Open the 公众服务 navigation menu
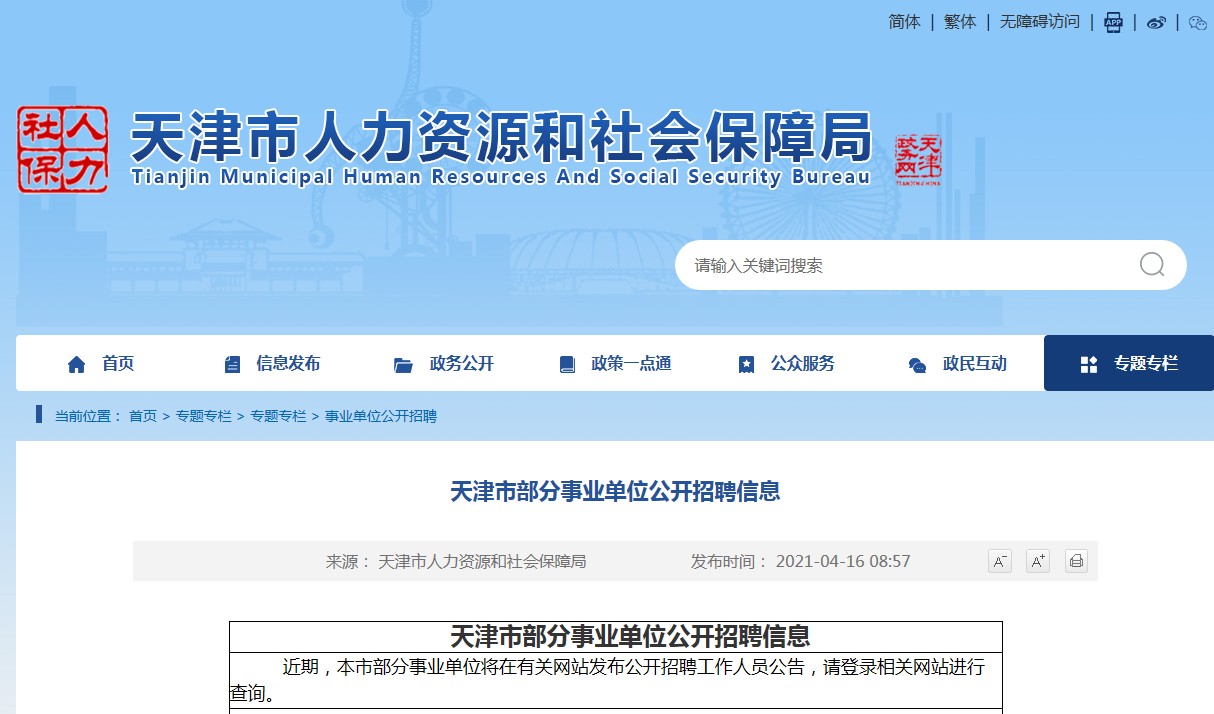 (x=787, y=364)
